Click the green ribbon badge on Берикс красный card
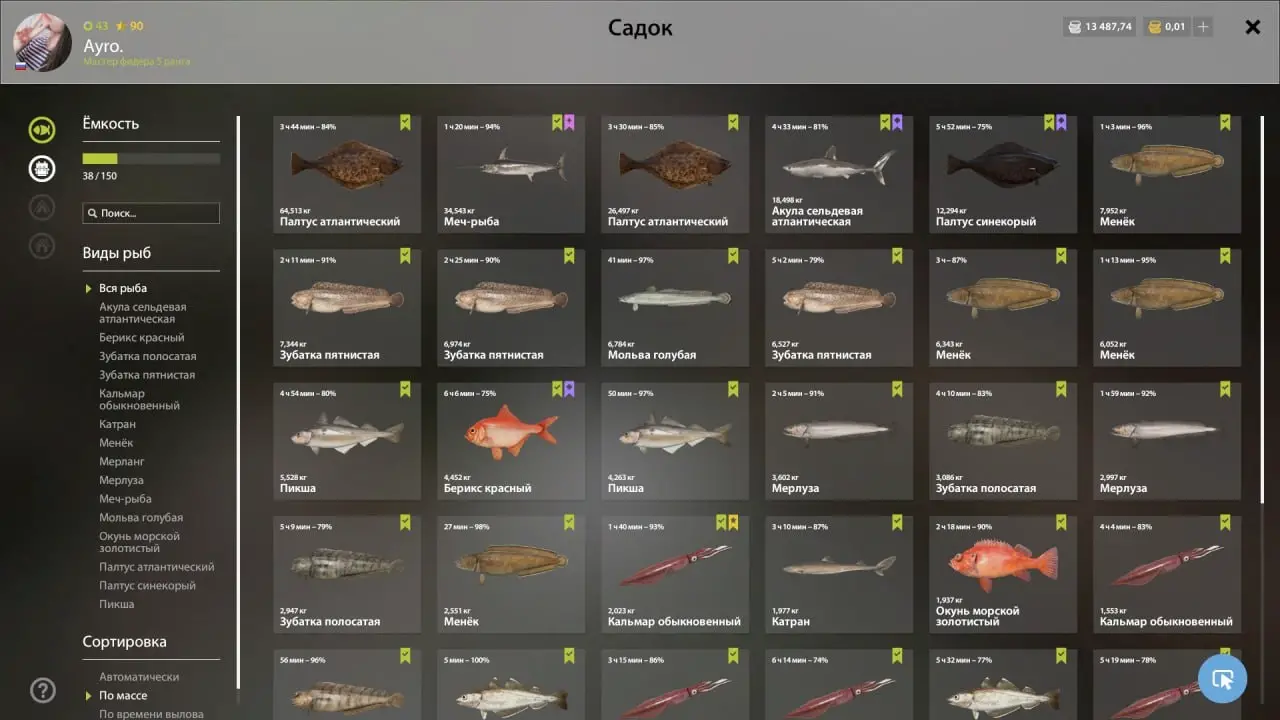Viewport: 1280px width, 720px height. [x=557, y=389]
